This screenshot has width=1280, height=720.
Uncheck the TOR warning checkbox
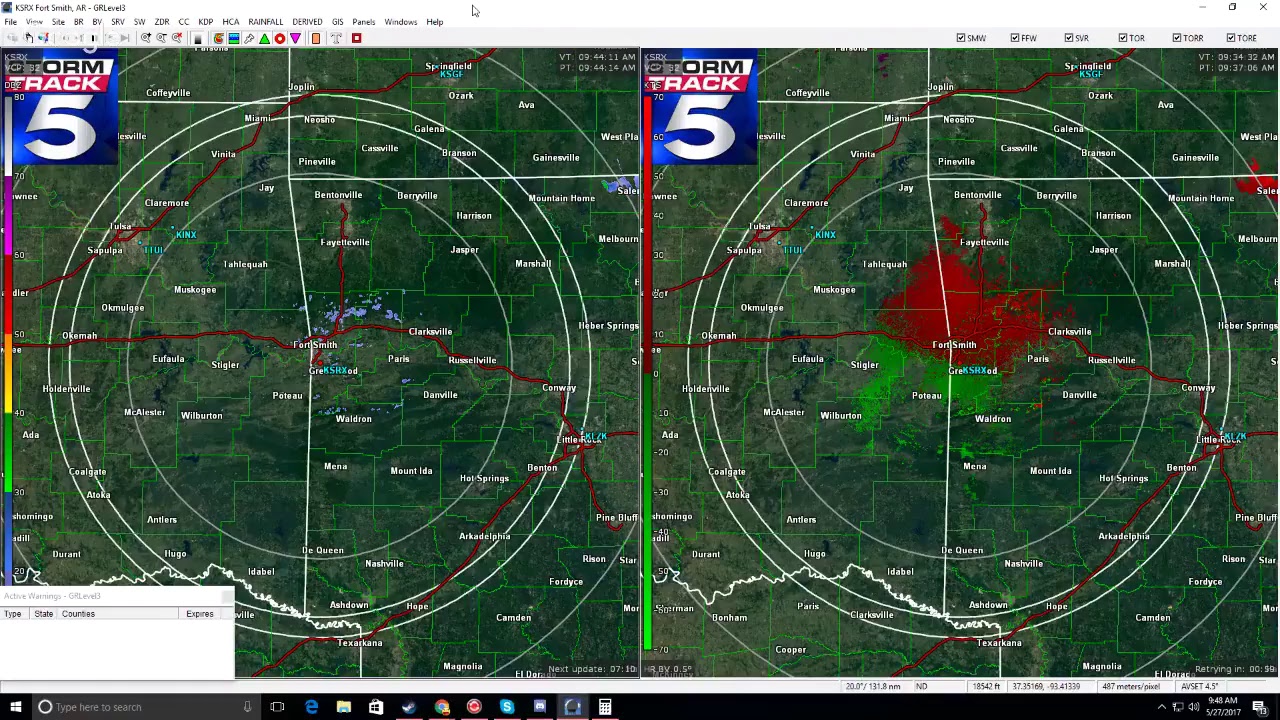click(x=1123, y=38)
